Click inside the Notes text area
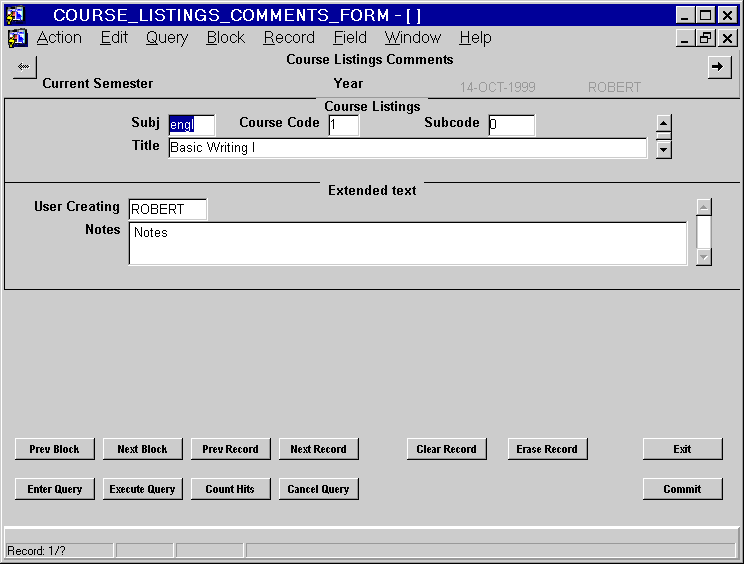The image size is (744, 564). point(408,243)
